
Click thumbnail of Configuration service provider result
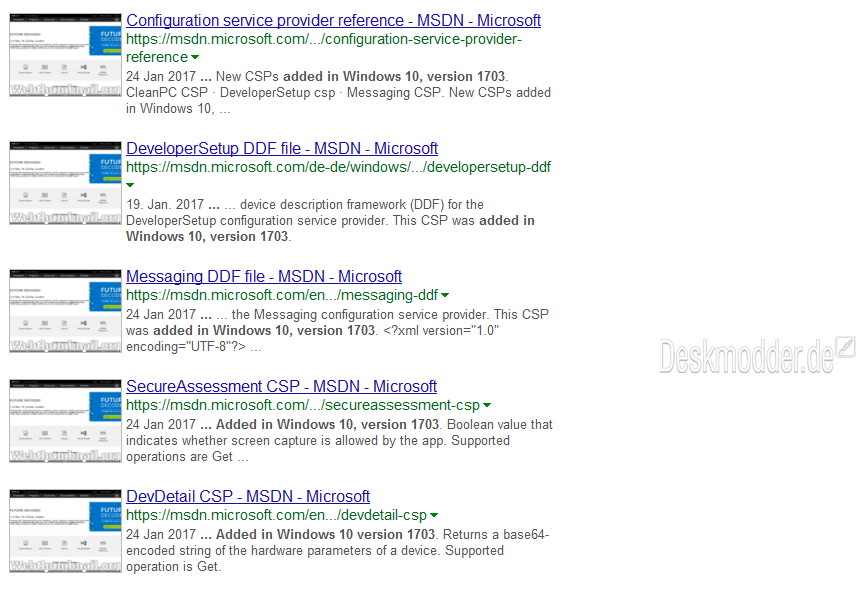[65, 55]
